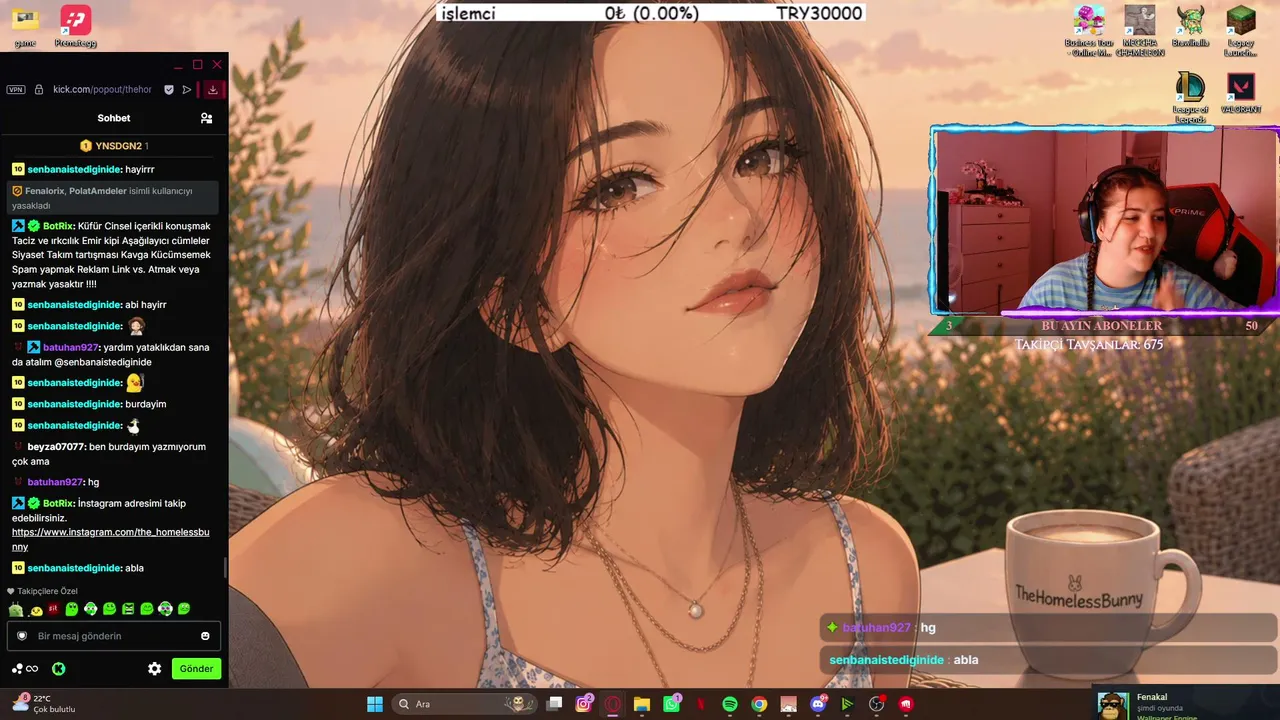Open the MECCHA CHAMELEON desktop shortcut
Image resolution: width=1280 pixels, height=720 pixels.
tap(1140, 31)
